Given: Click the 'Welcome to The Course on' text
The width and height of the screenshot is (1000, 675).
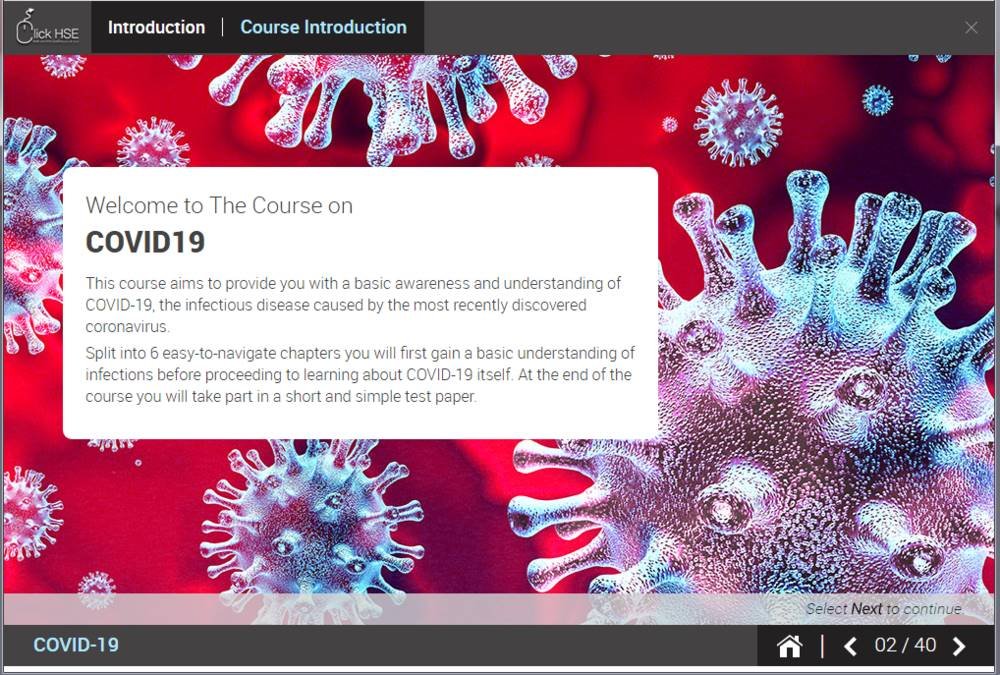Looking at the screenshot, I should (219, 205).
